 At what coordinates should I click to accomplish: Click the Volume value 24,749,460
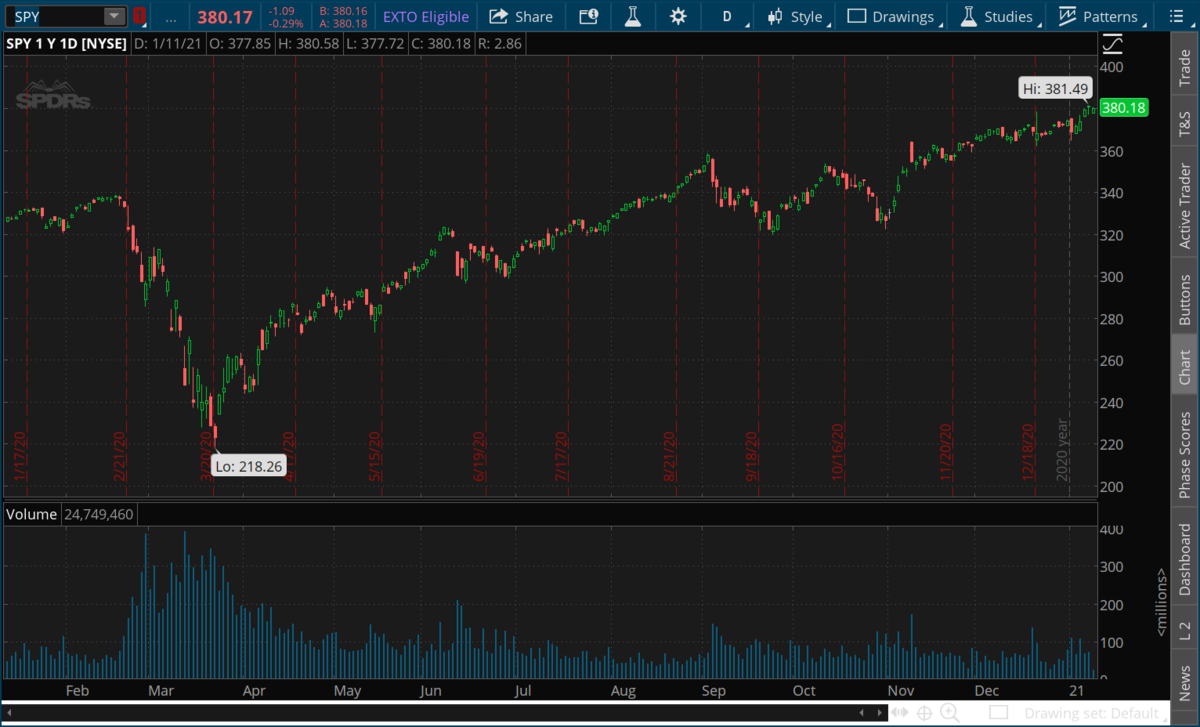[x=98, y=514]
